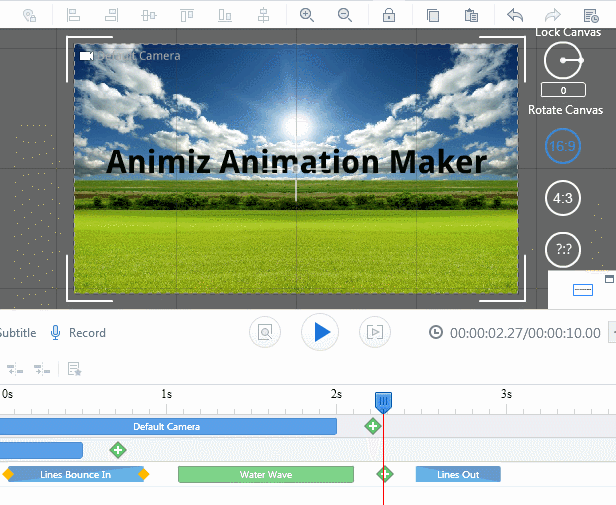The image size is (616, 505).
Task: Click the play-current-scene button right of play
Action: pos(375,332)
